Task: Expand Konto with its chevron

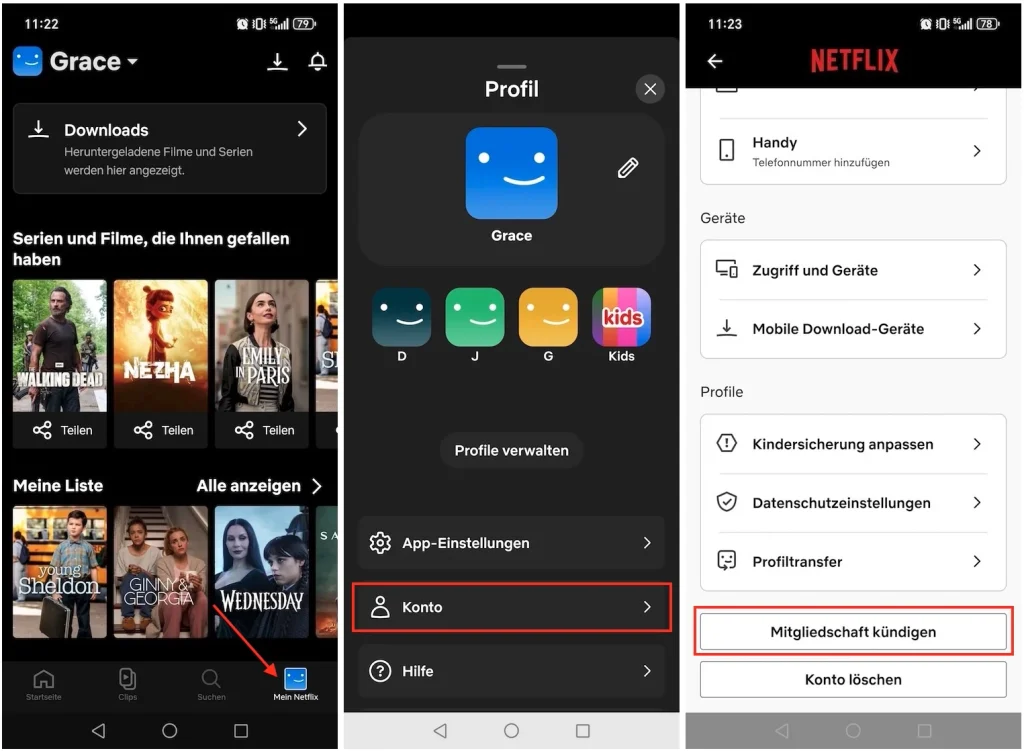Action: pyautogui.click(x=647, y=607)
